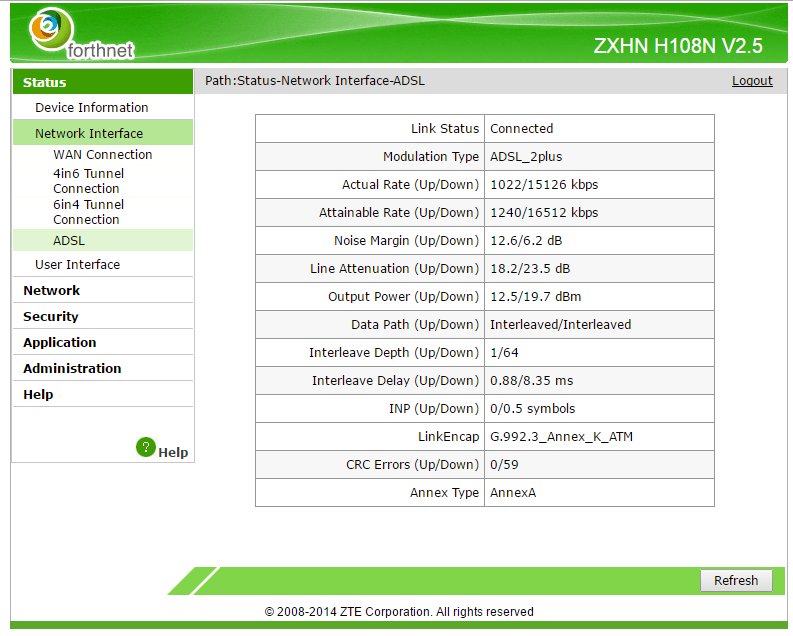Open Device Information page

click(92, 108)
